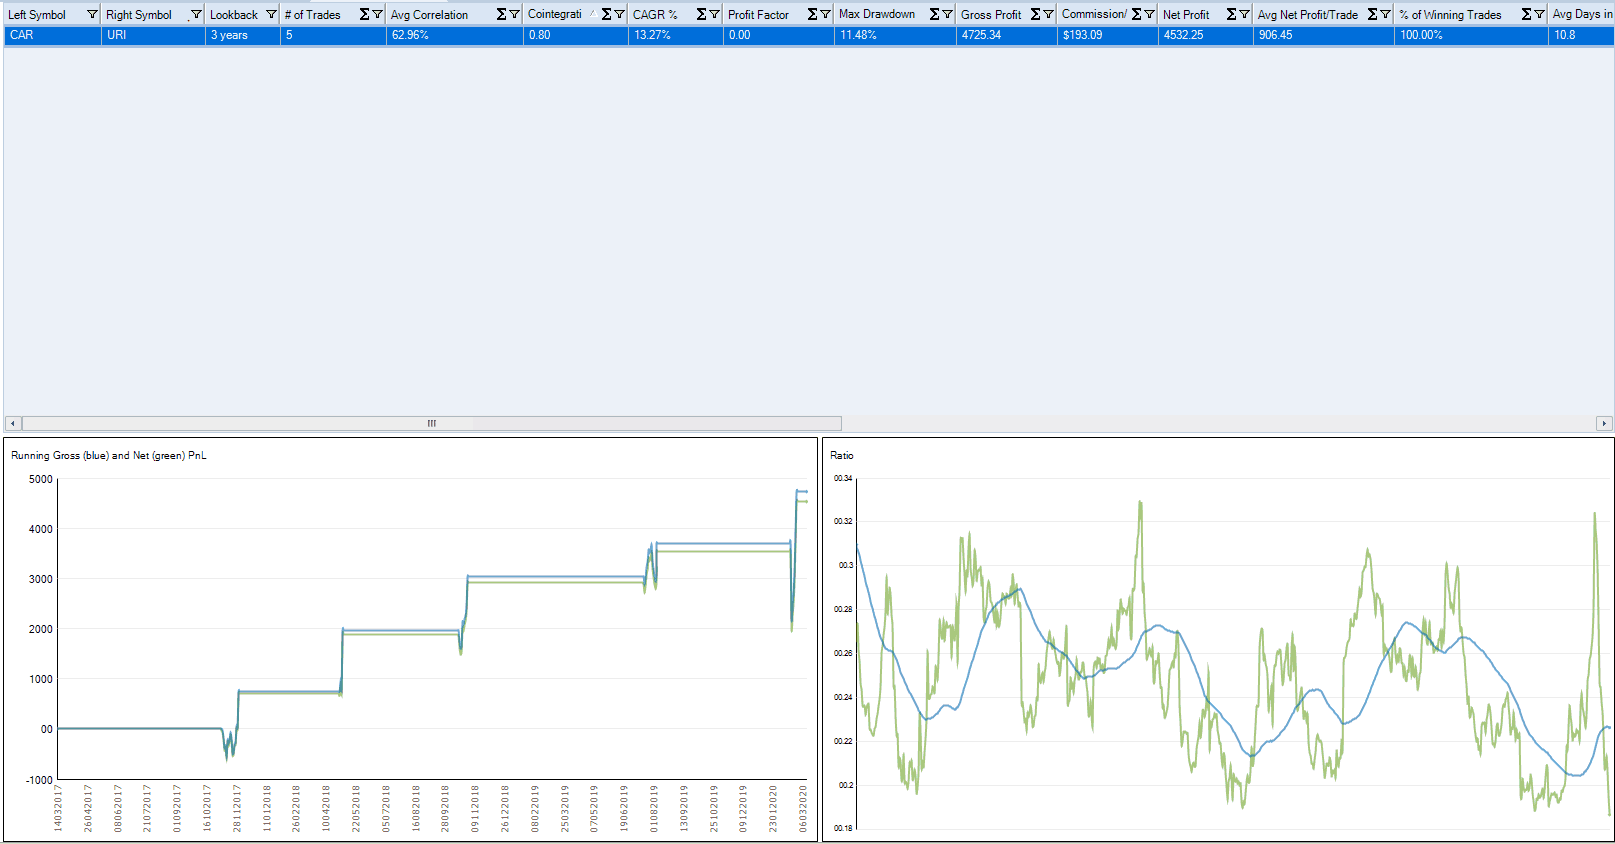Expand the Gross Profit filter dropdown

(x=1048, y=15)
